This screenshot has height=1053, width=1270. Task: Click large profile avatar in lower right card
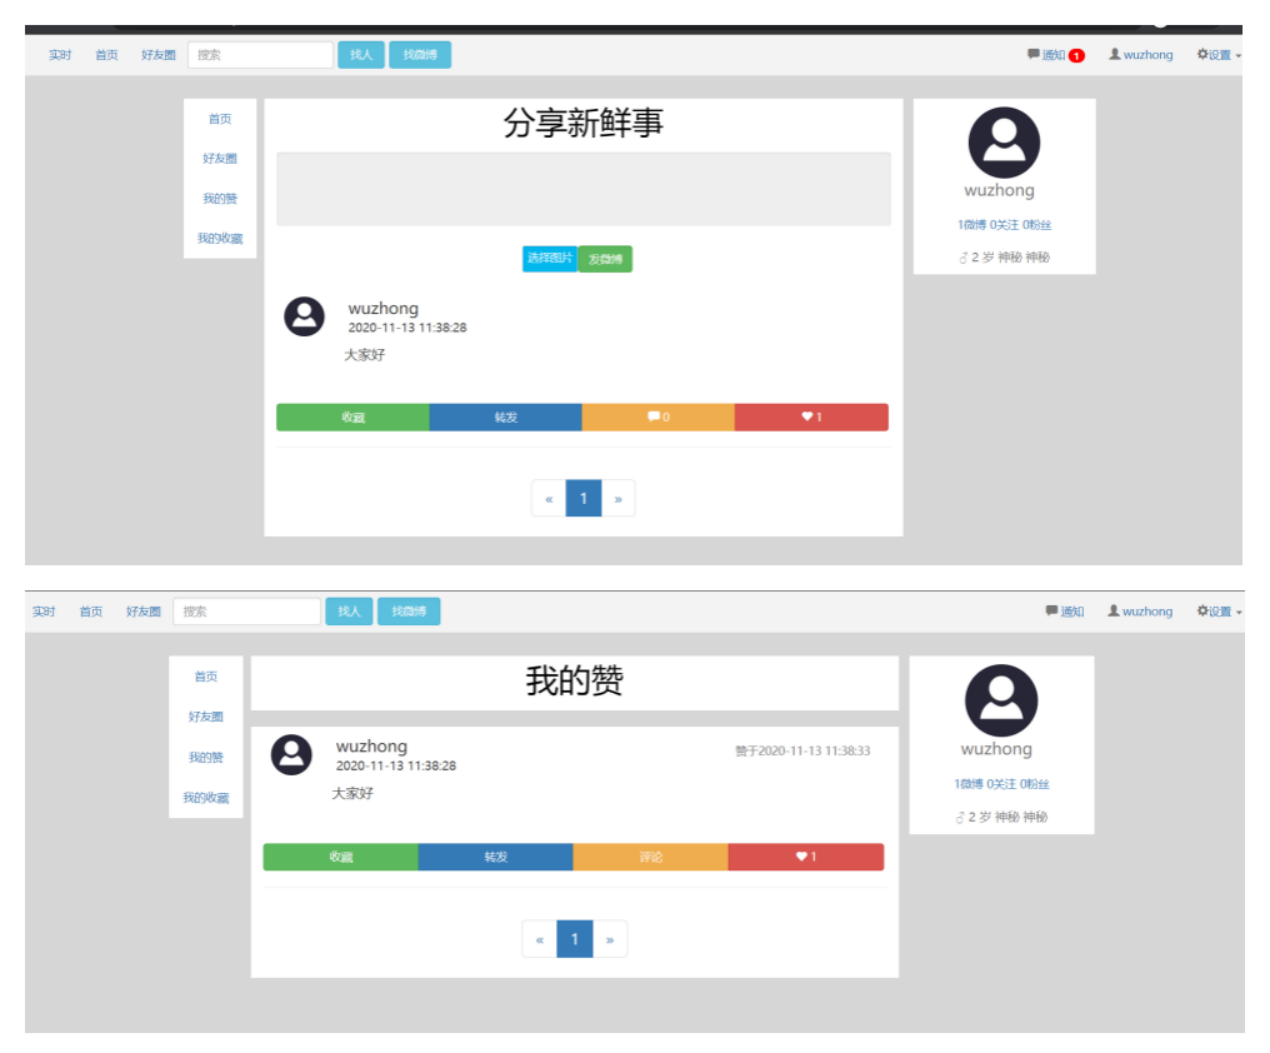pos(1001,701)
